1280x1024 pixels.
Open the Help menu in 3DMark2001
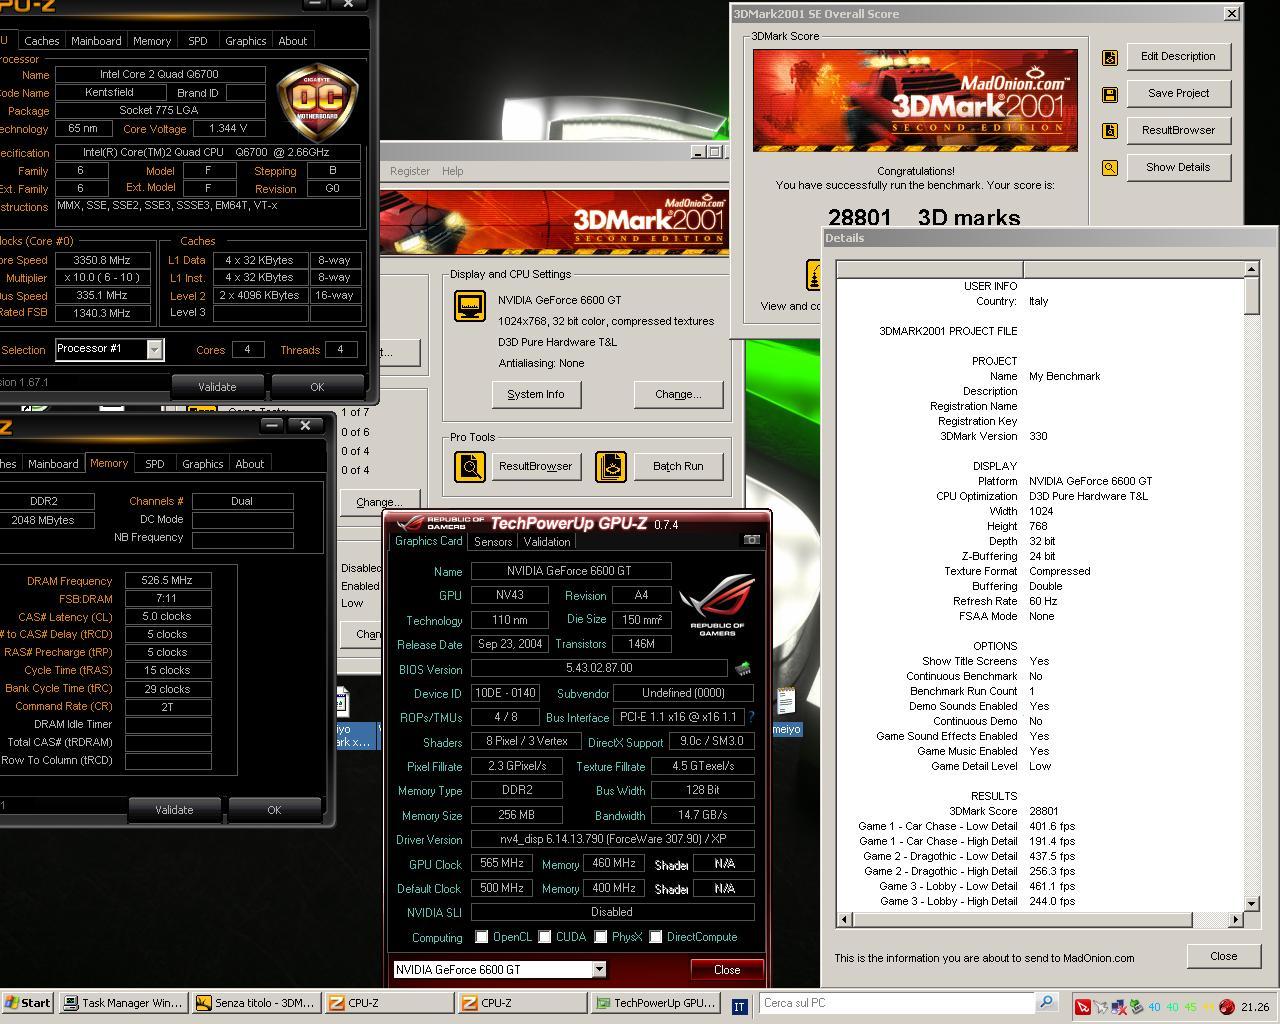[x=452, y=171]
